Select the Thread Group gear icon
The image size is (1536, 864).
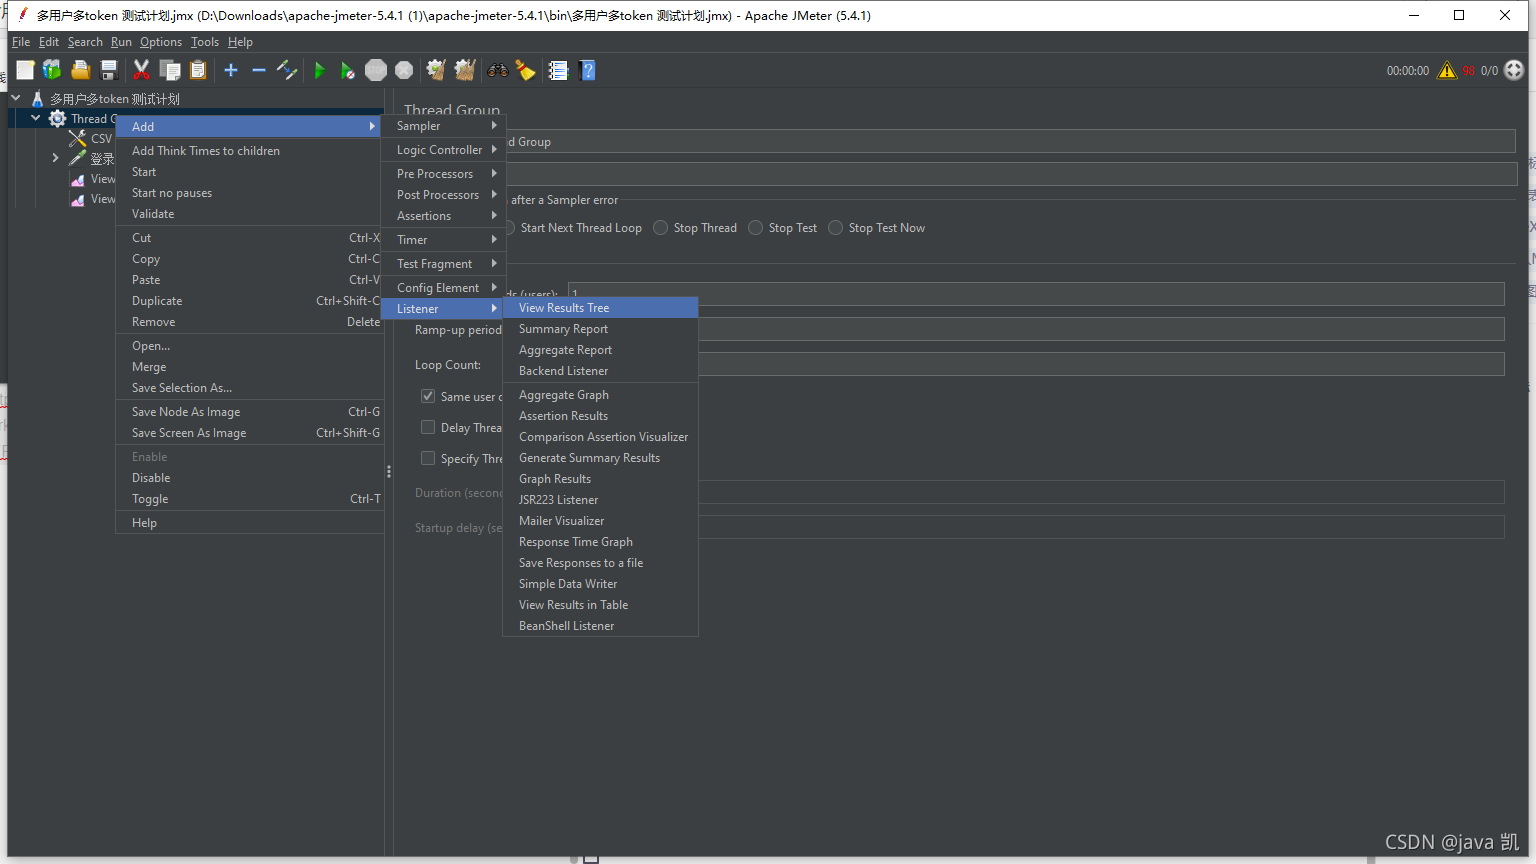point(57,118)
